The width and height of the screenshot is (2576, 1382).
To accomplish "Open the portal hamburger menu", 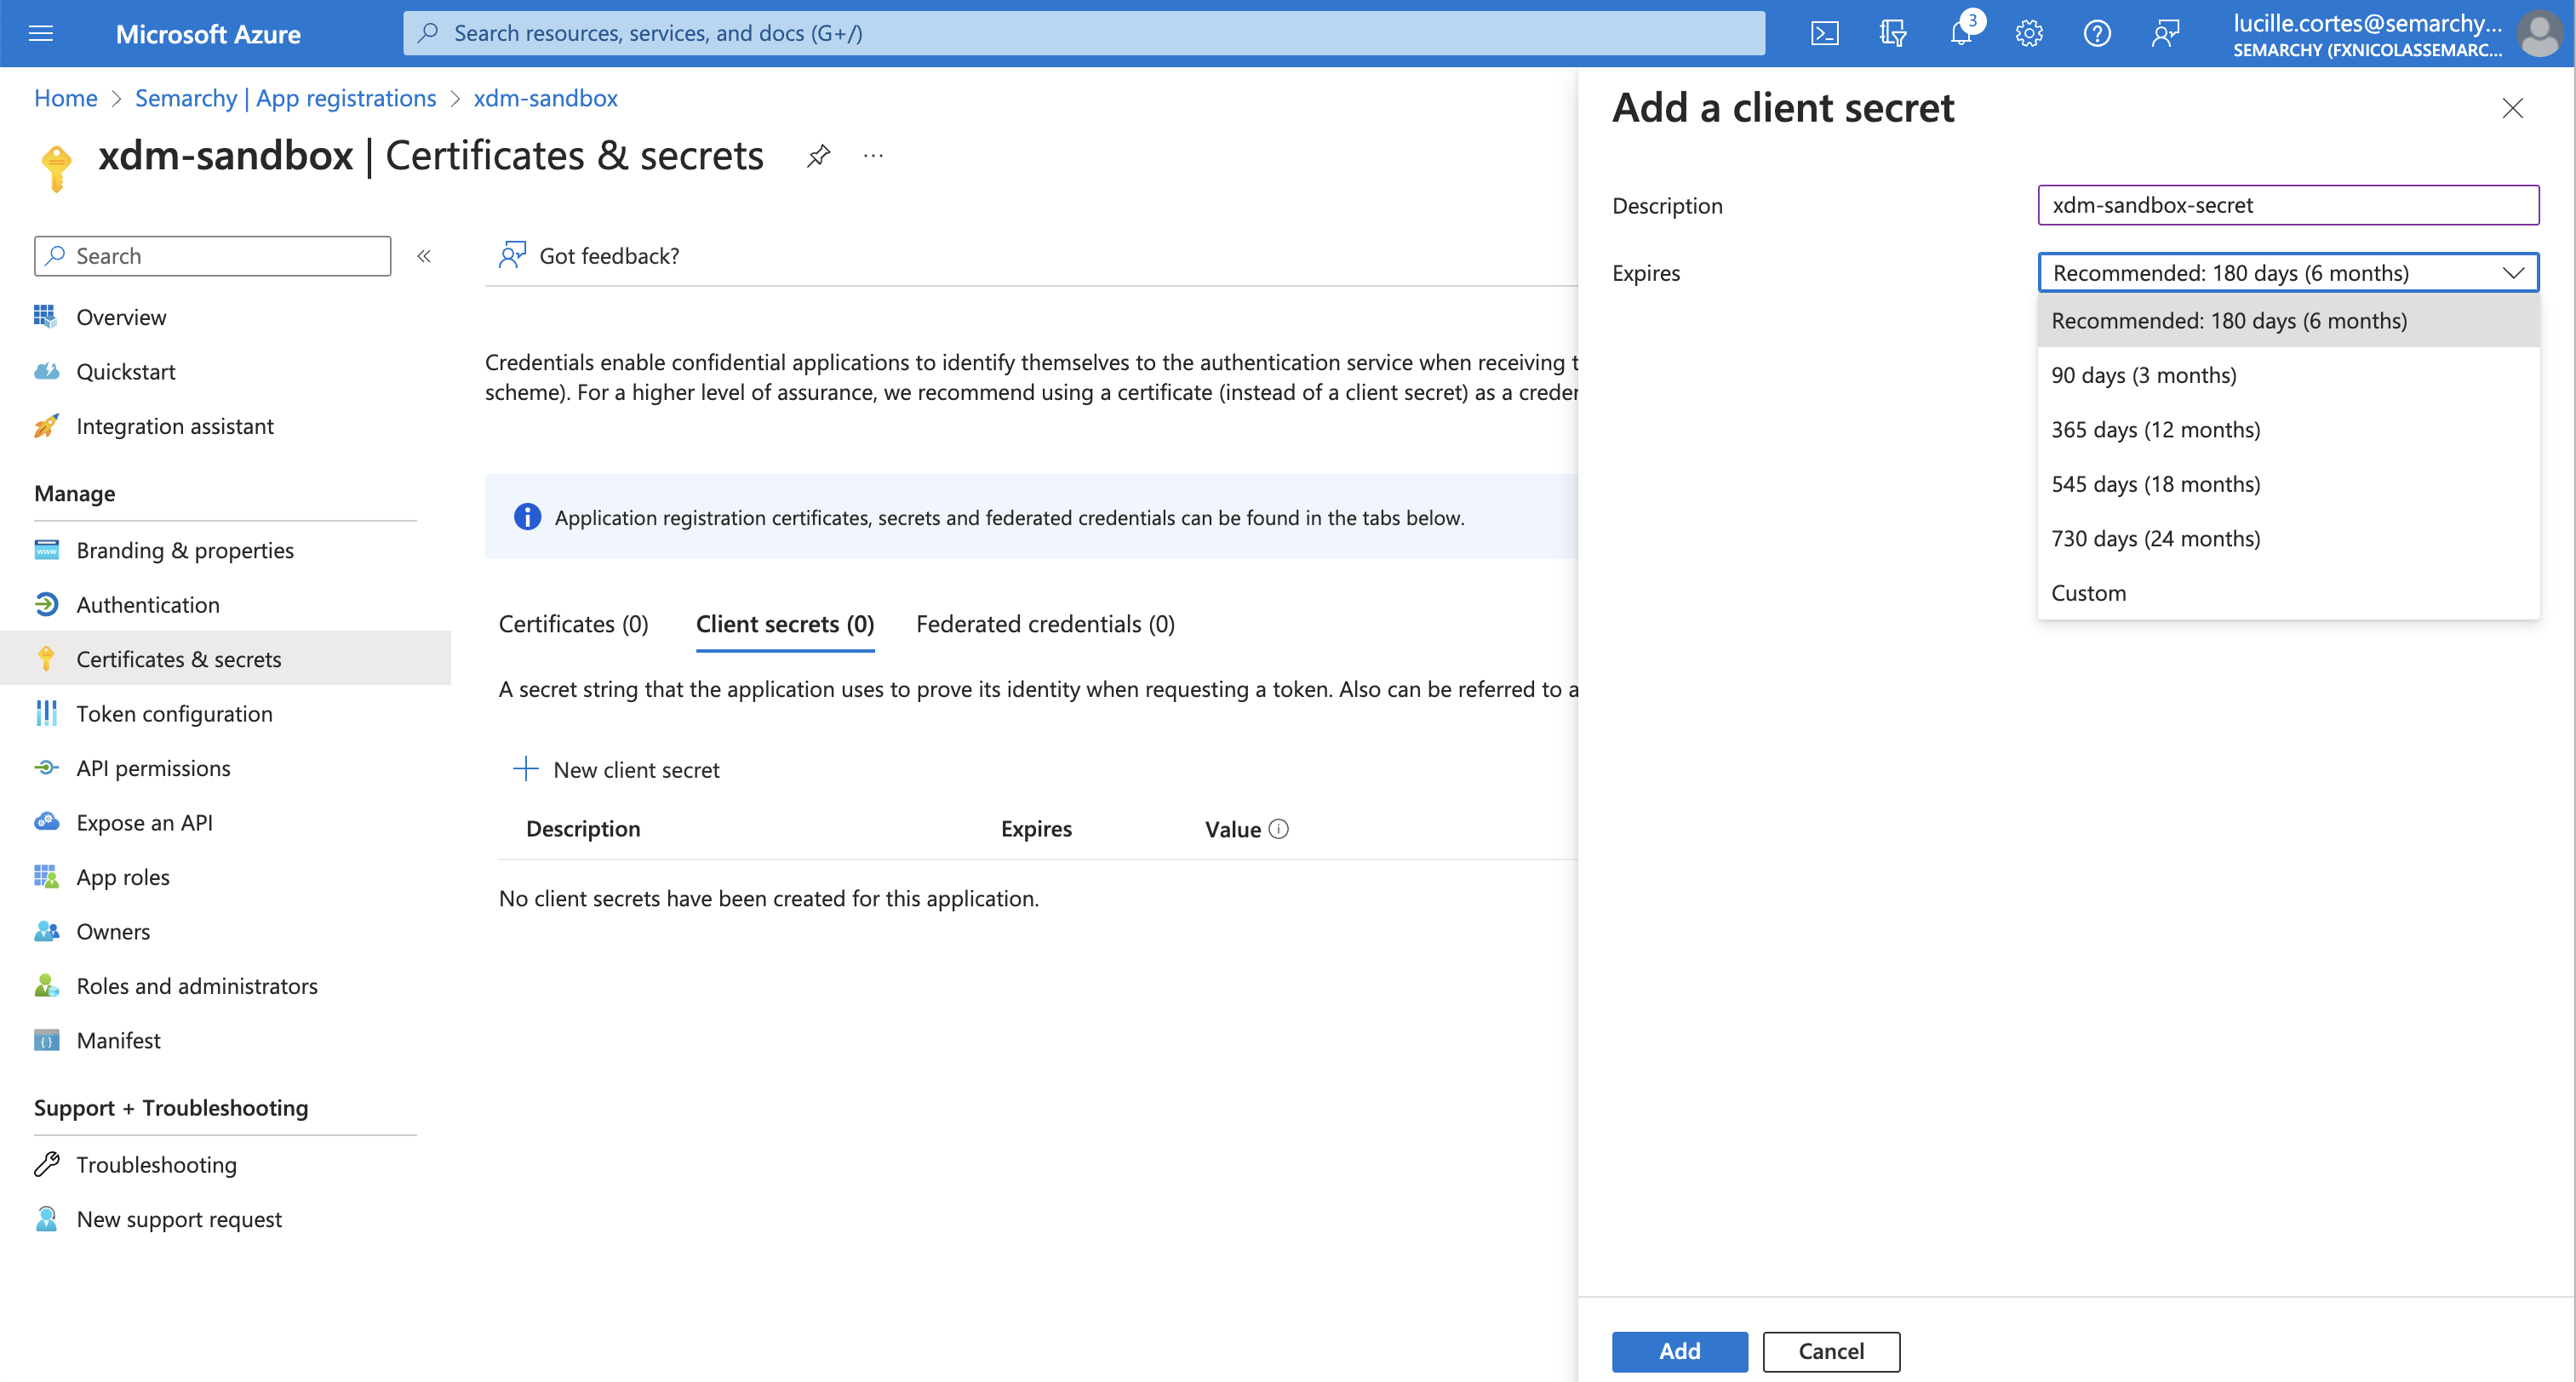I will pos(40,32).
